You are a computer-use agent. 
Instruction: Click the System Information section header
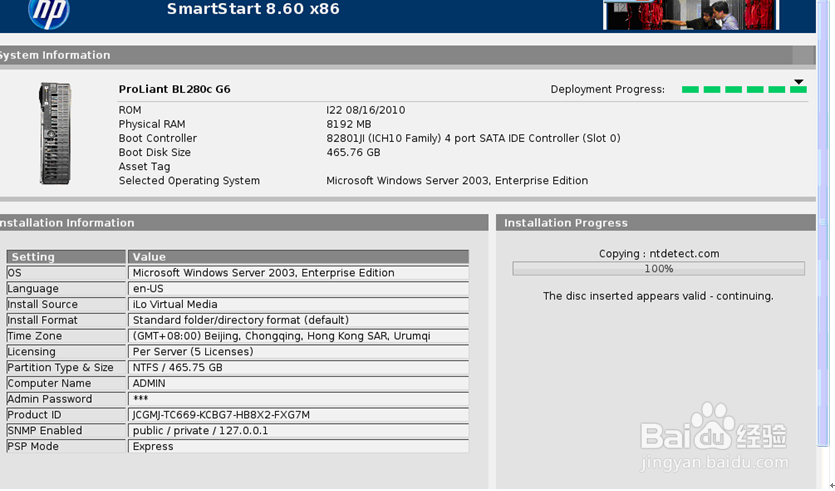(x=407, y=55)
